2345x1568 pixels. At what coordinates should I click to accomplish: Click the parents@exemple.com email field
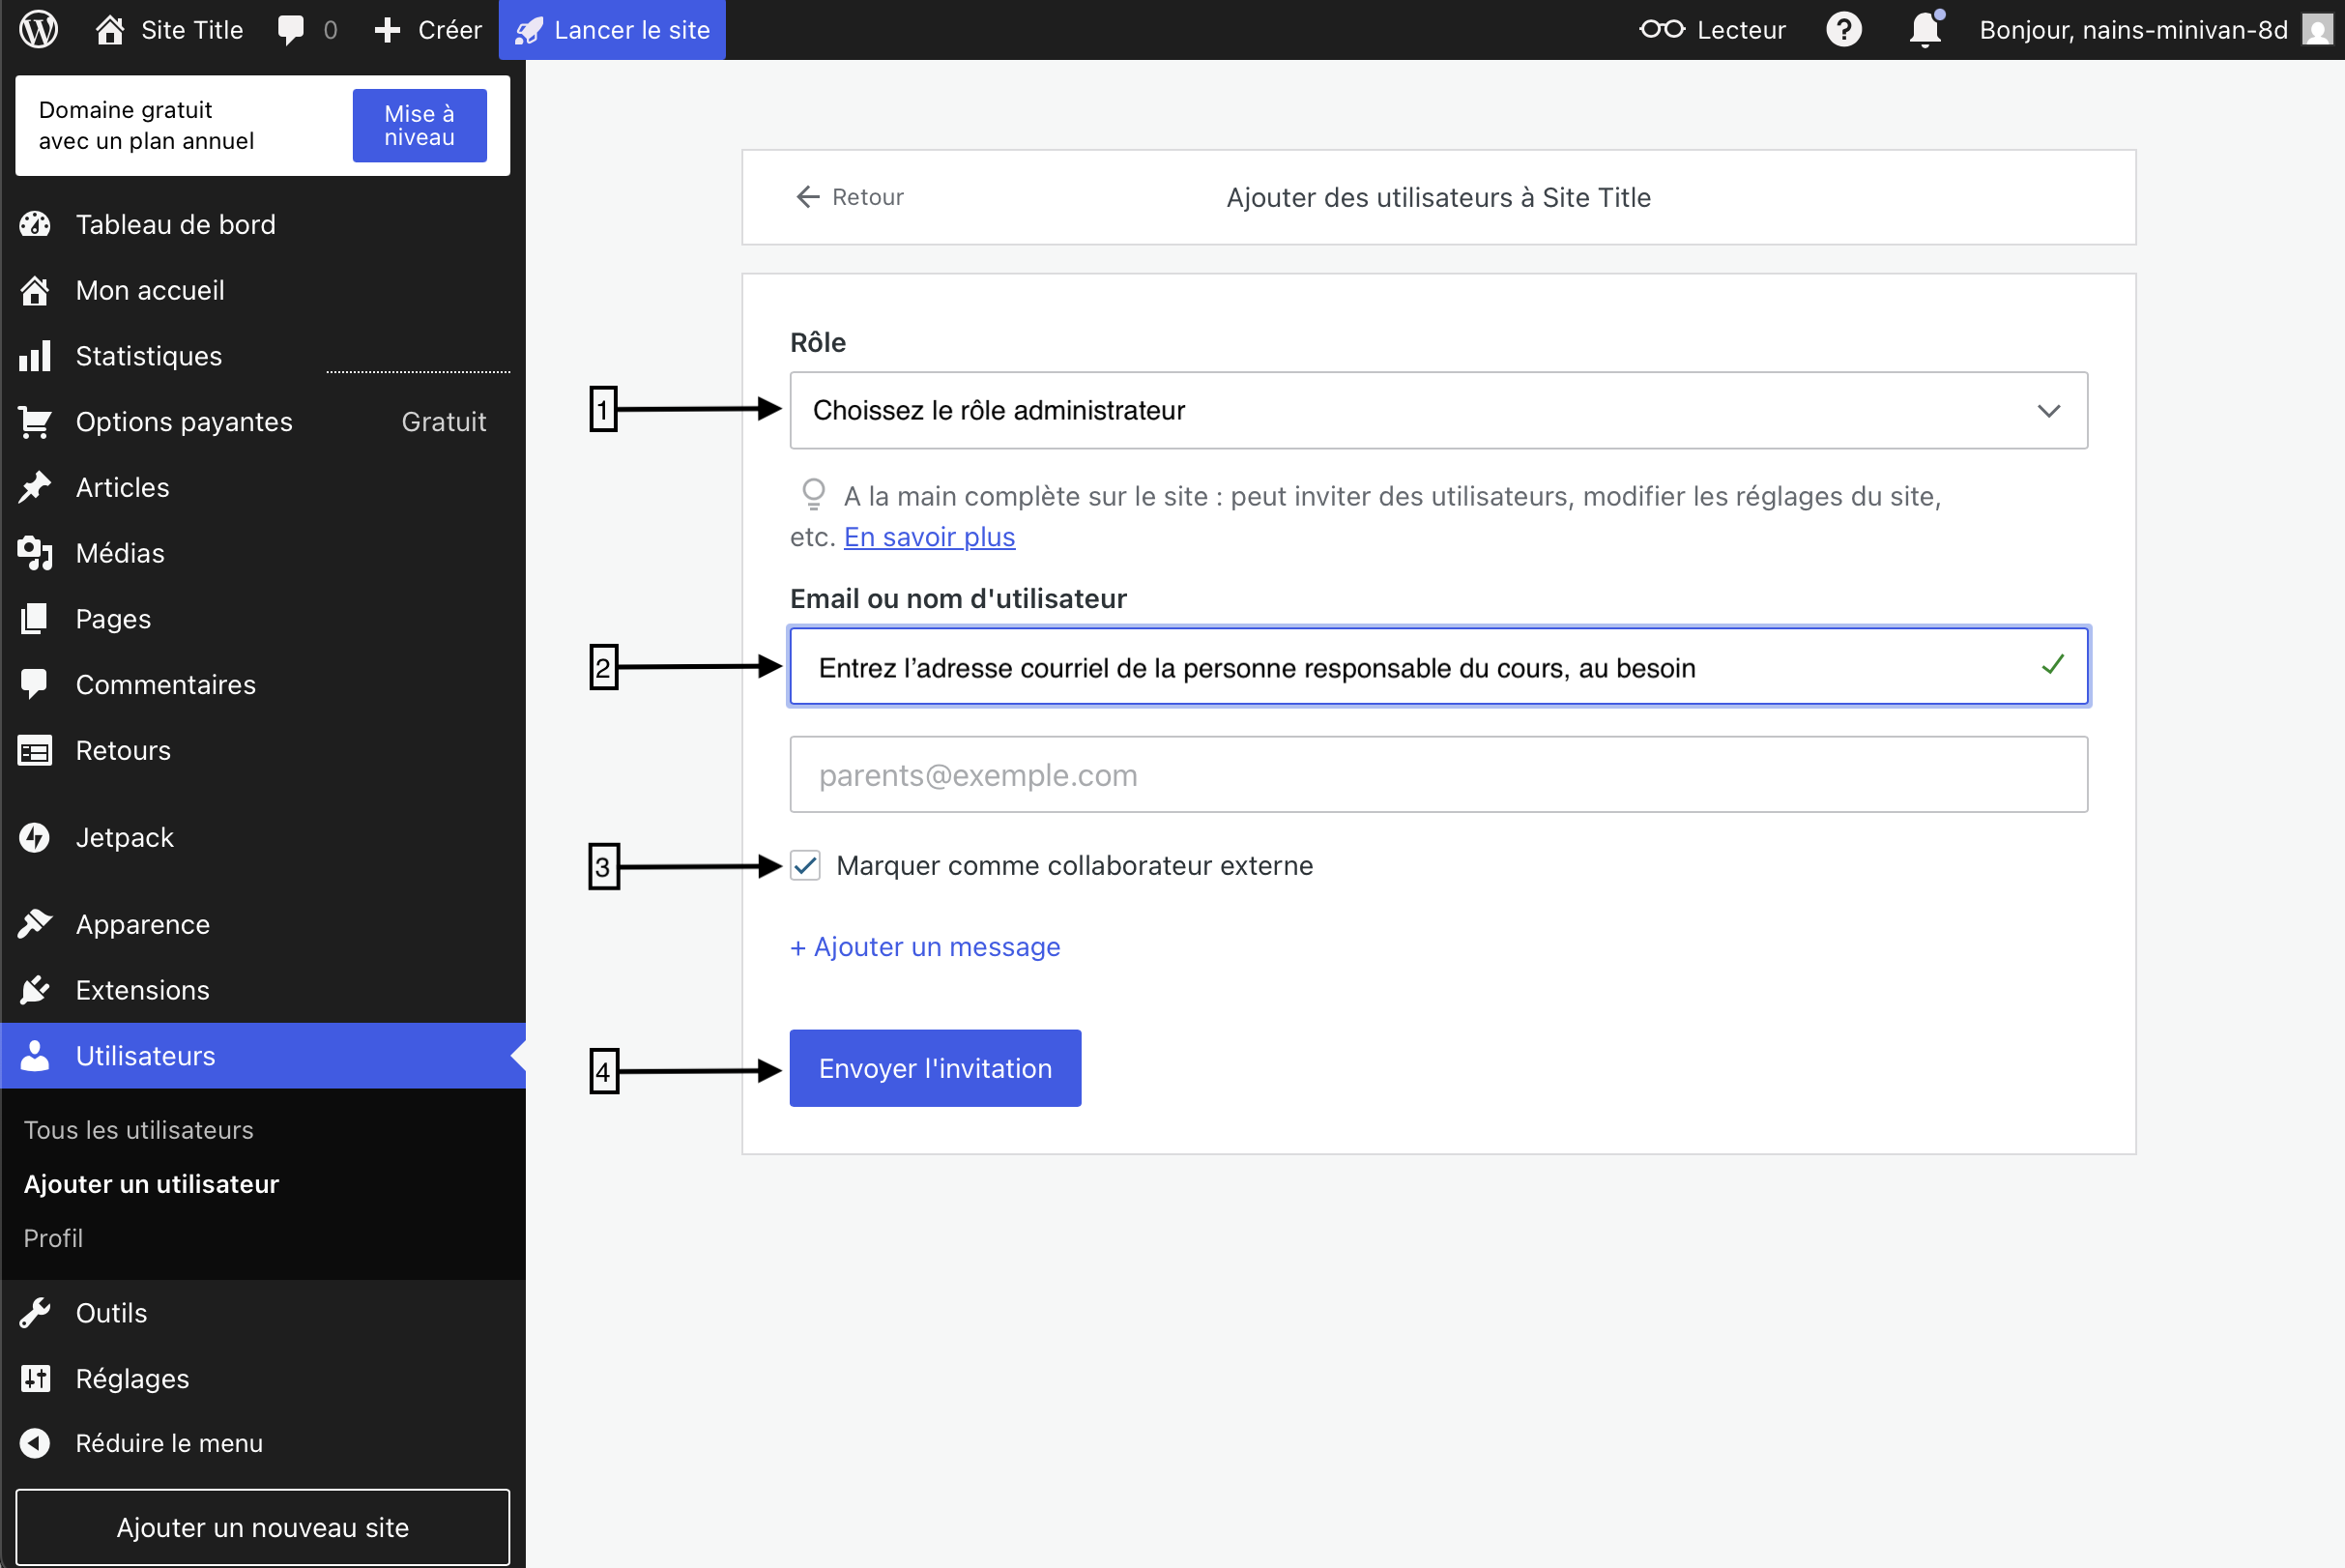coord(1437,775)
